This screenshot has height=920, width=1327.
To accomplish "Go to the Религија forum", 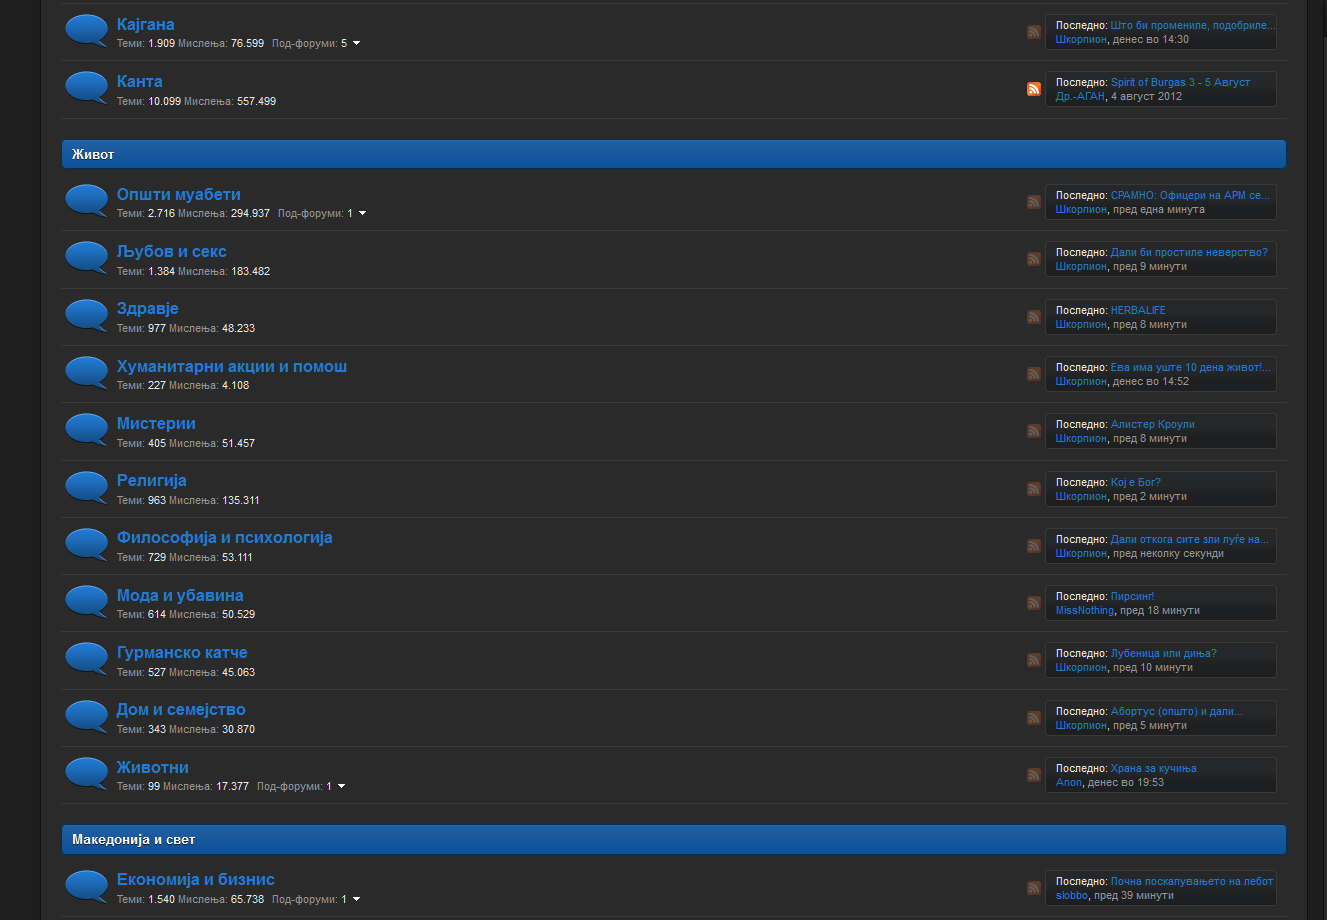I will click(152, 480).
